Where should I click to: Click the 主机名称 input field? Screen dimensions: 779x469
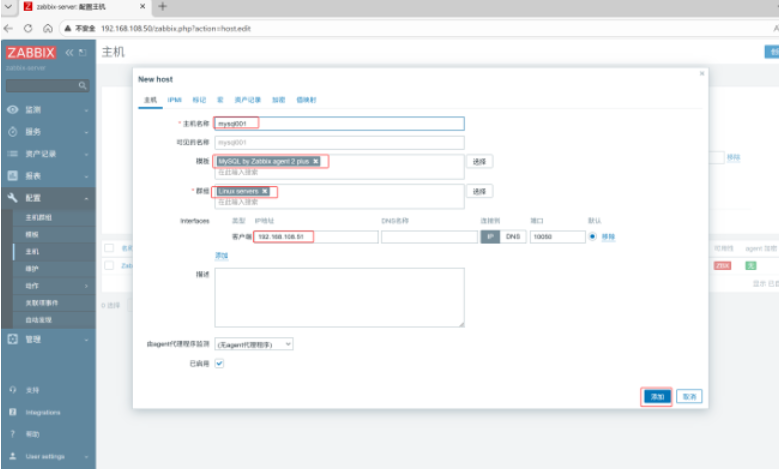point(339,123)
